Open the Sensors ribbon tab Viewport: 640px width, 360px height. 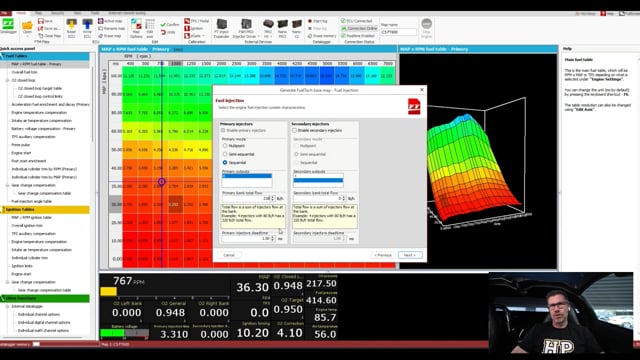coord(58,13)
